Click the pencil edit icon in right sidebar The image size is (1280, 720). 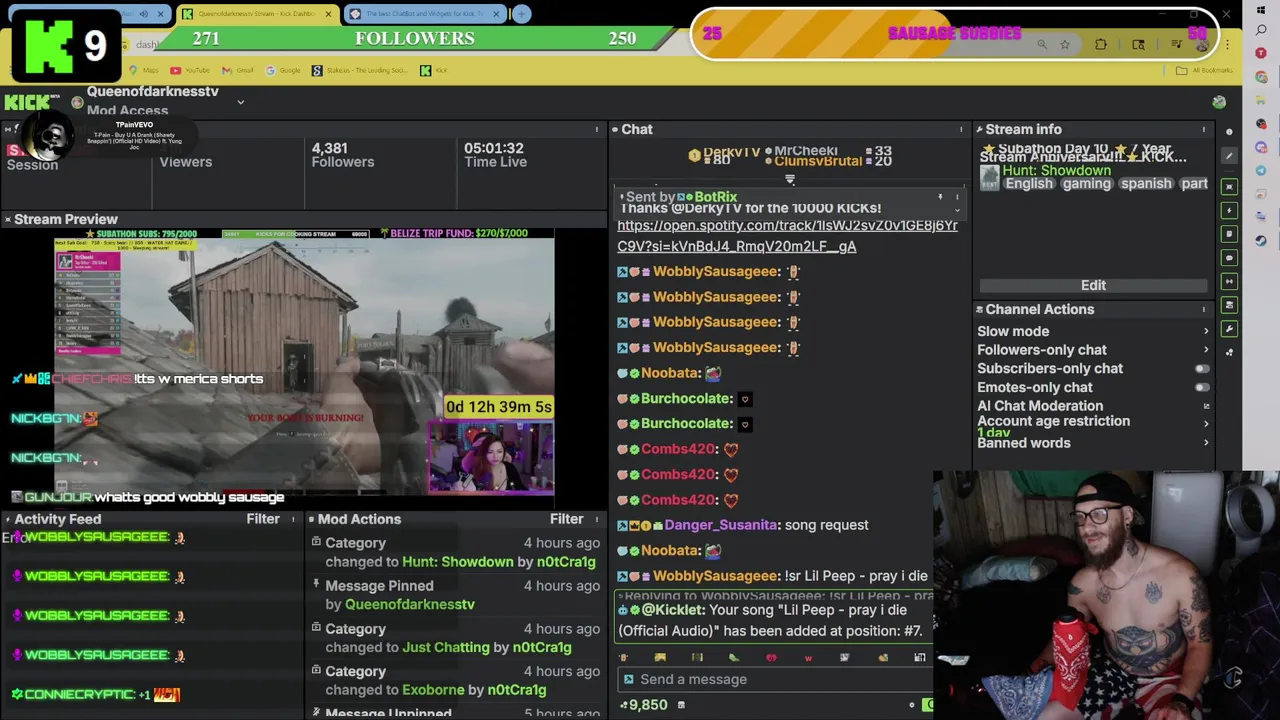point(1229,156)
